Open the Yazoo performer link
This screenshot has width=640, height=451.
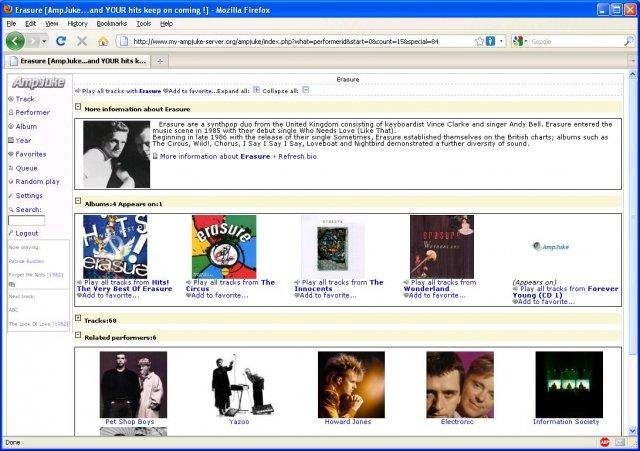point(239,422)
